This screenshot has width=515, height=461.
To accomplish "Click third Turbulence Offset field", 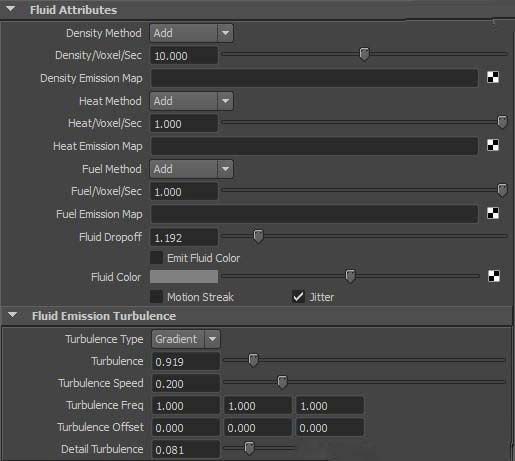I will [330, 428].
